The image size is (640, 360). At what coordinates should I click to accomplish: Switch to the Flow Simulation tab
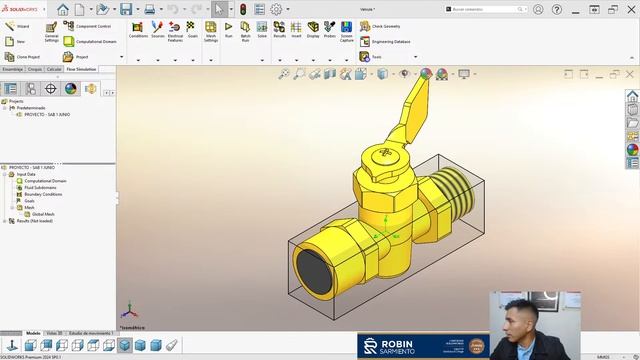(81, 69)
